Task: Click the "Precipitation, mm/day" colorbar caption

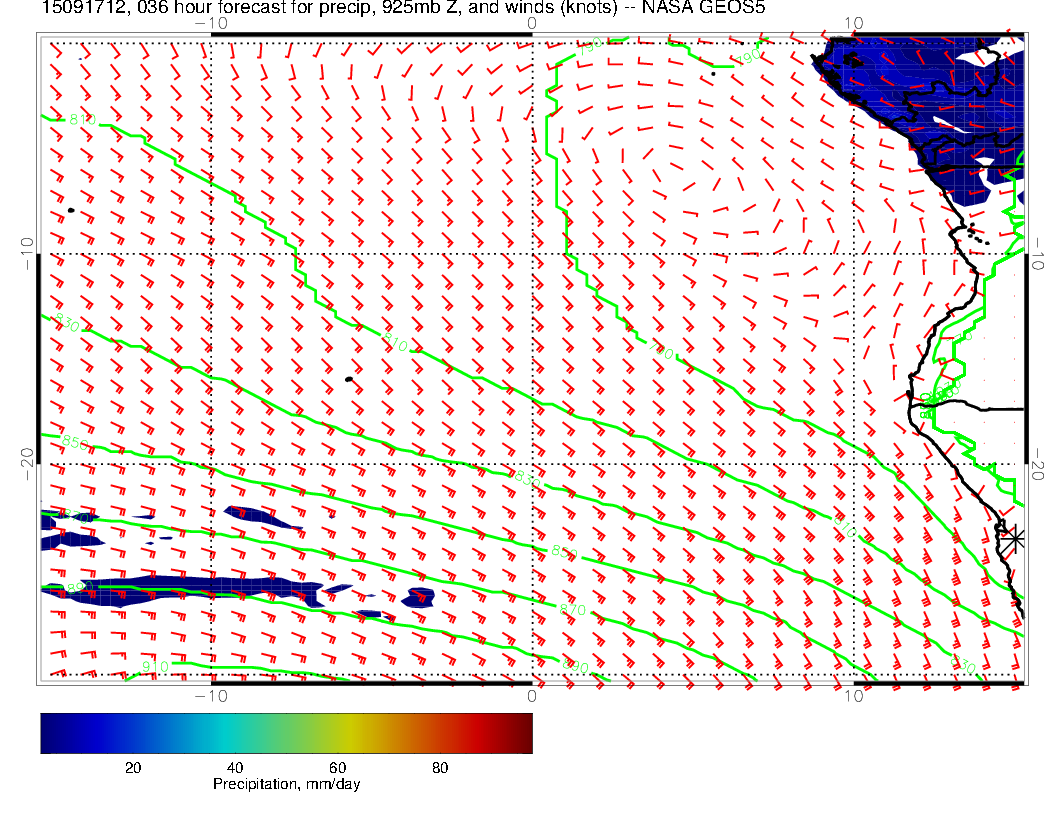Action: click(286, 785)
